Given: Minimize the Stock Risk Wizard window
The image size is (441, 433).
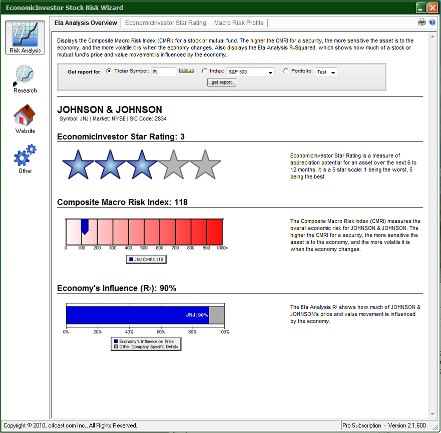Looking at the screenshot, I should point(421,7).
